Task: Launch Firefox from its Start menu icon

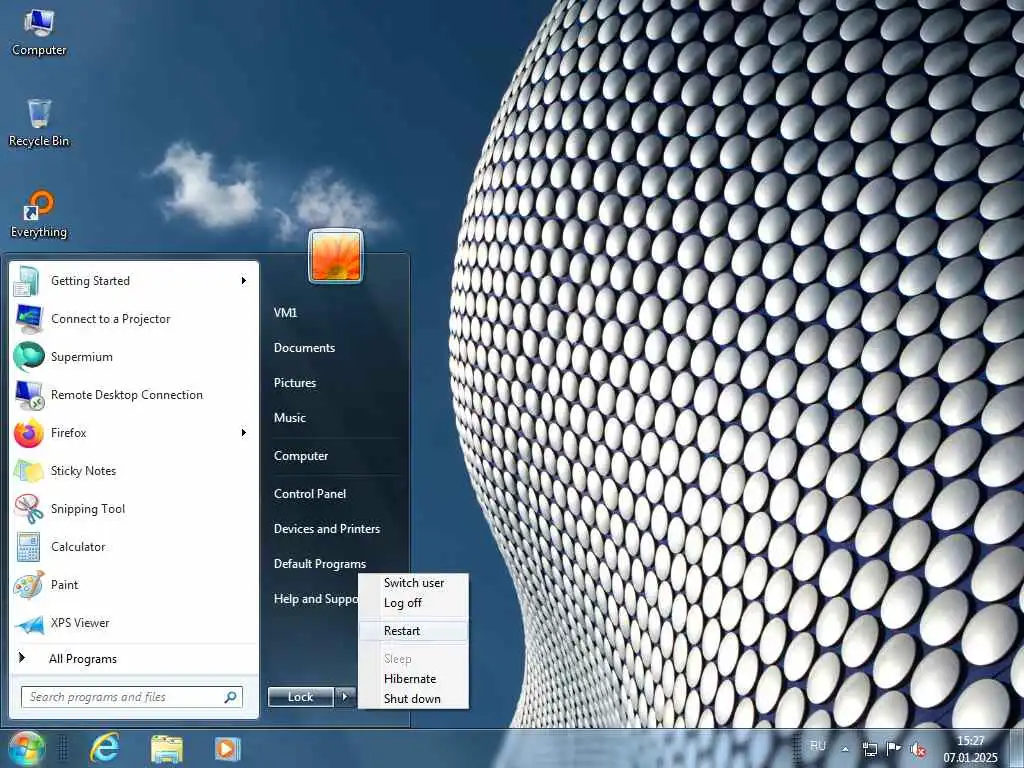Action: (28, 432)
